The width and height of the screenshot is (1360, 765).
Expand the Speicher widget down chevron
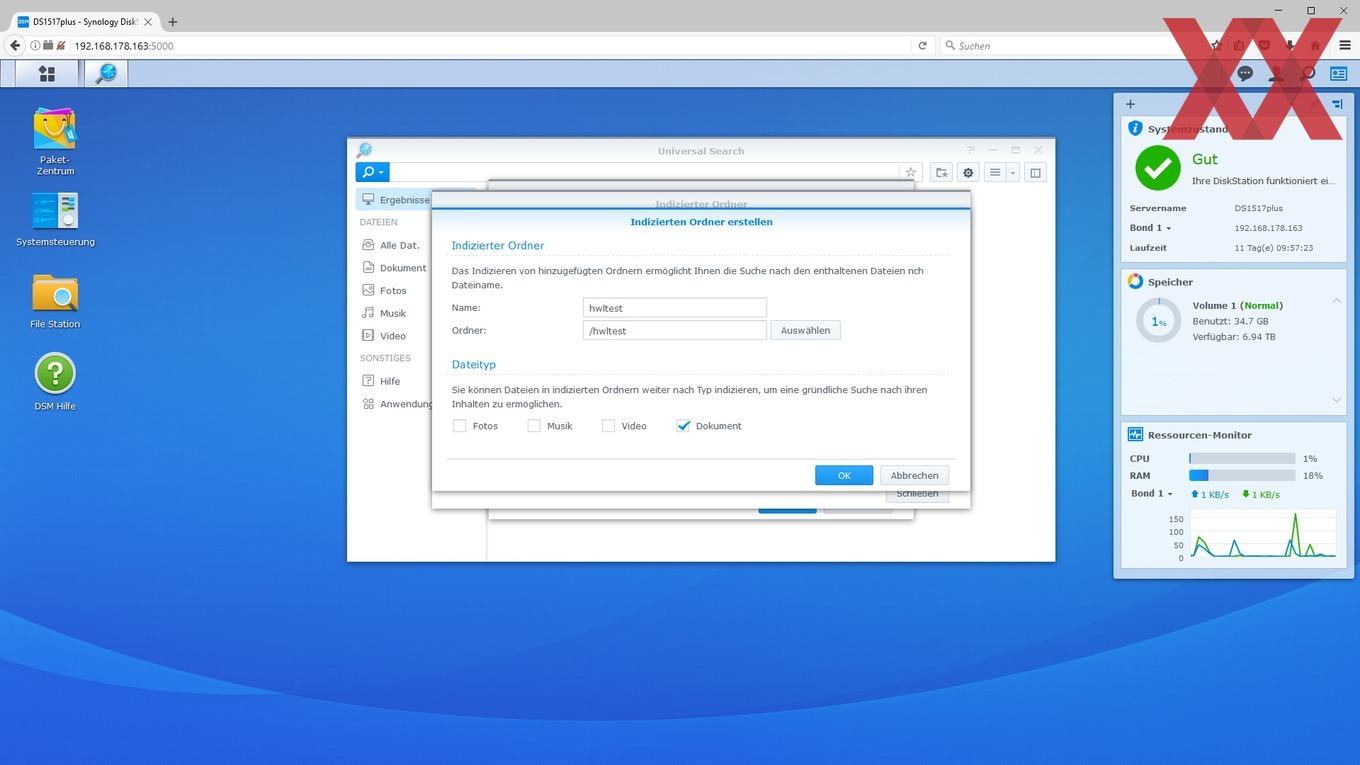tap(1336, 400)
